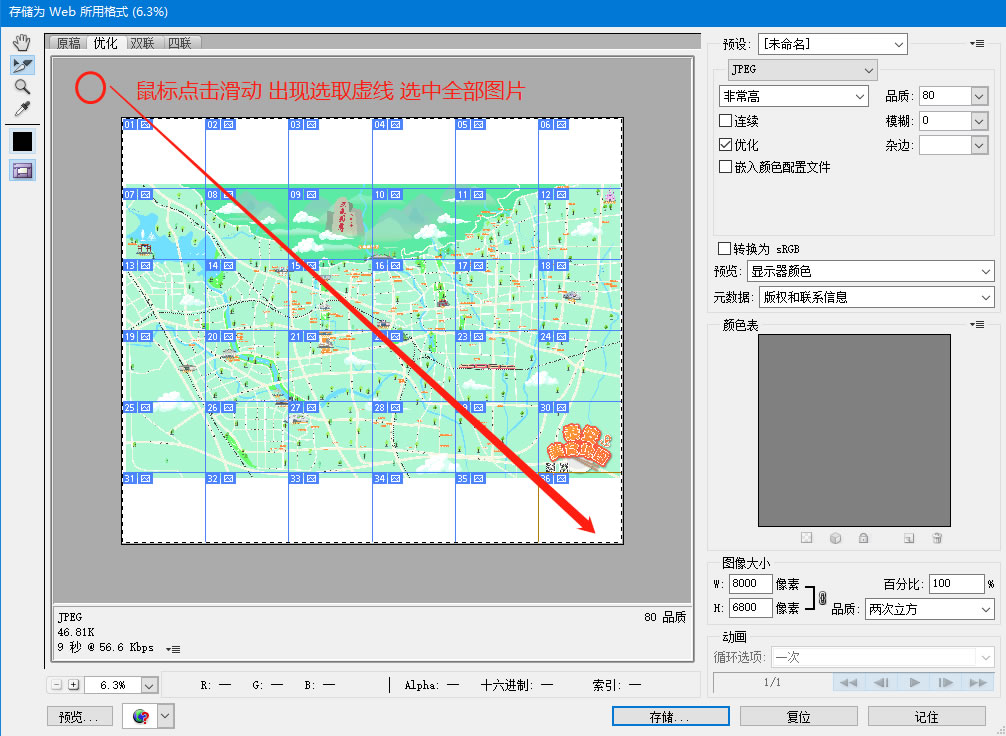Click the lock color icon under color table
Screen dimensions: 1006x736
pyautogui.click(x=864, y=538)
